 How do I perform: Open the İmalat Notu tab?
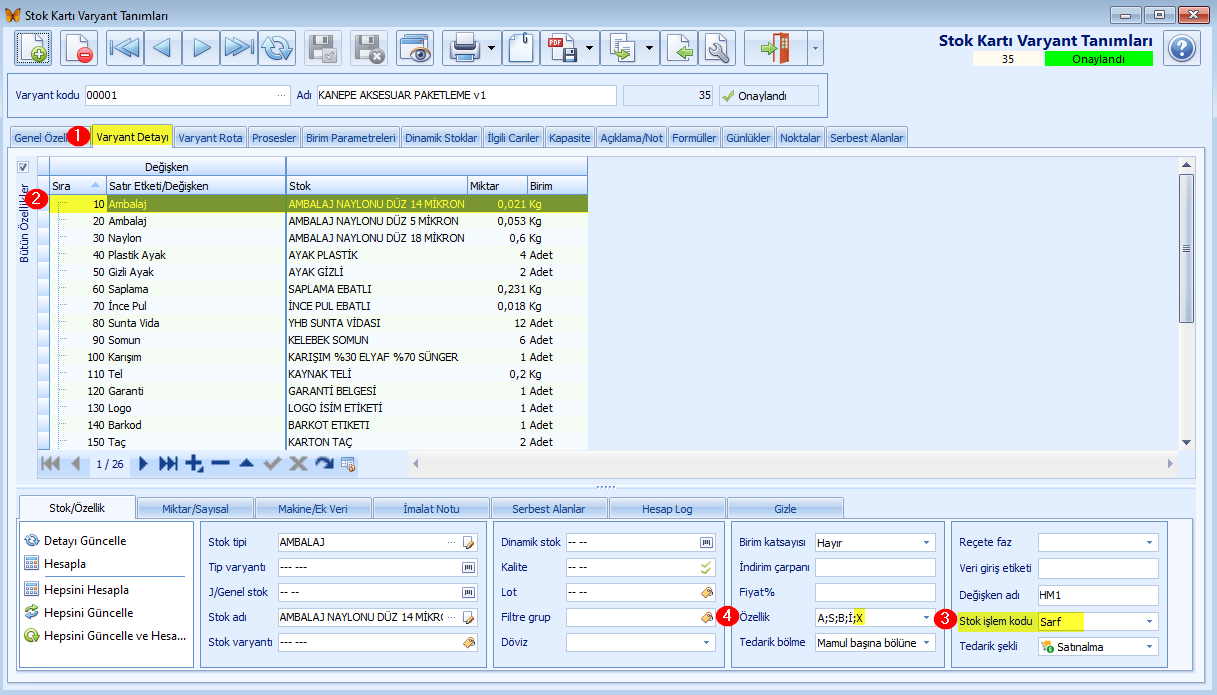430,508
